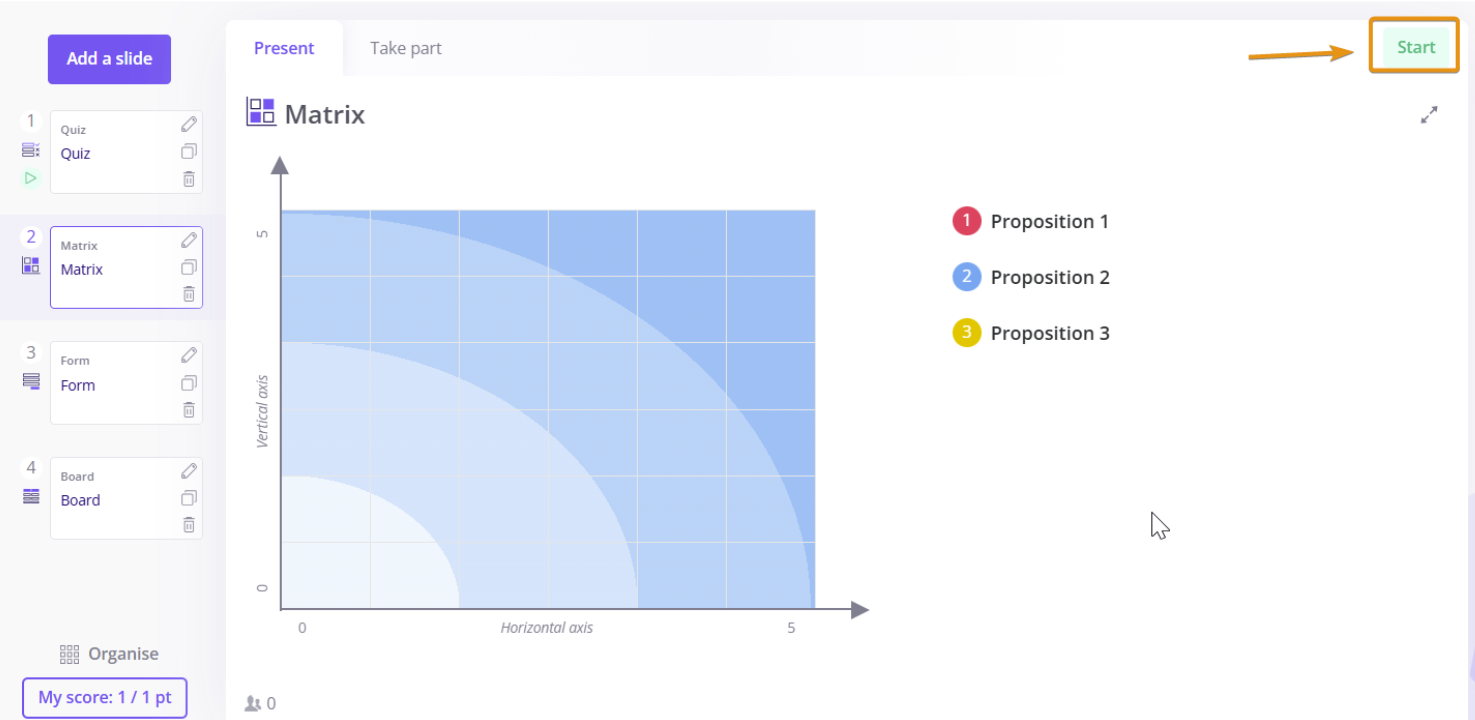Delete the Quiz slide
1475x720 pixels.
coord(189,179)
